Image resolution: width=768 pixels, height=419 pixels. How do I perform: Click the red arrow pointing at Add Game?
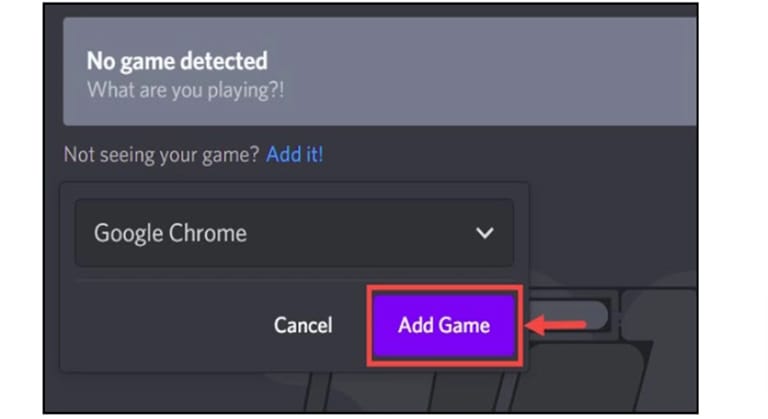(555, 325)
